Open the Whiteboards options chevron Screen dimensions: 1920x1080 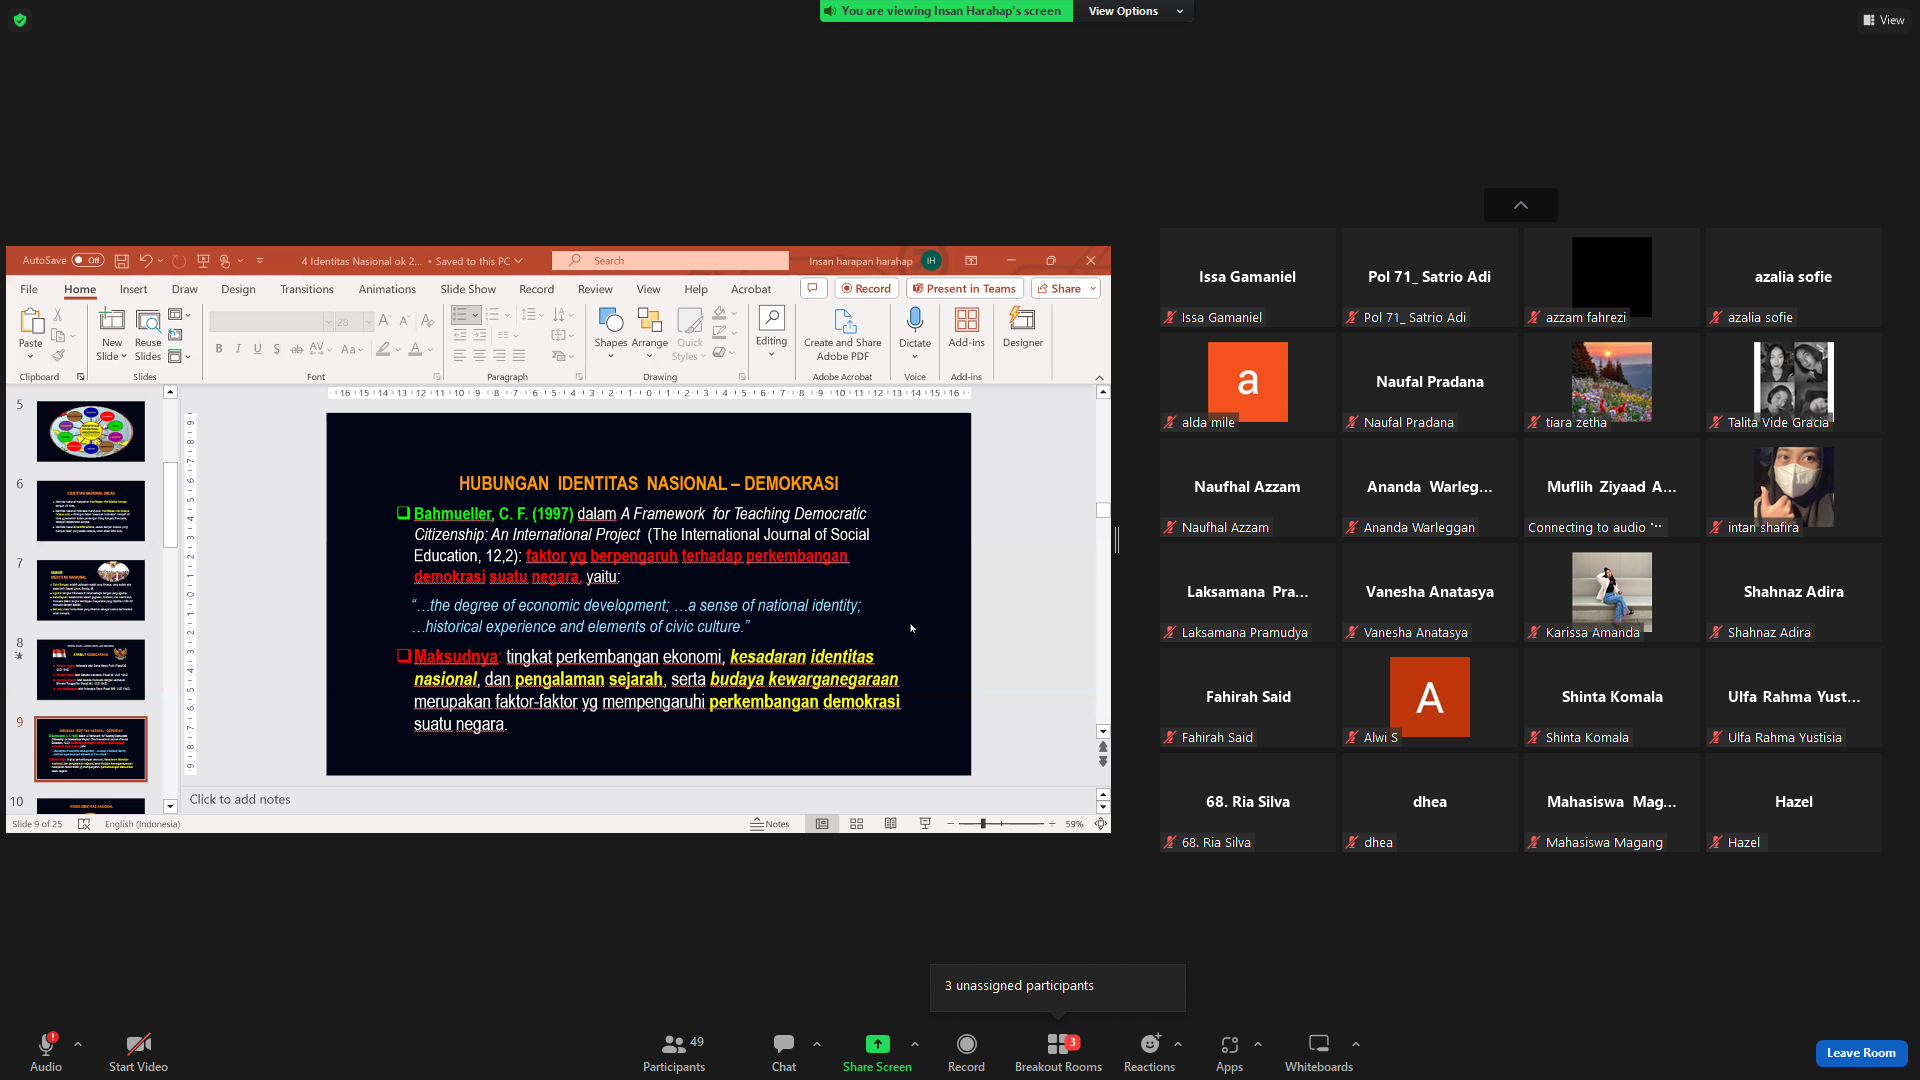pyautogui.click(x=1356, y=1044)
